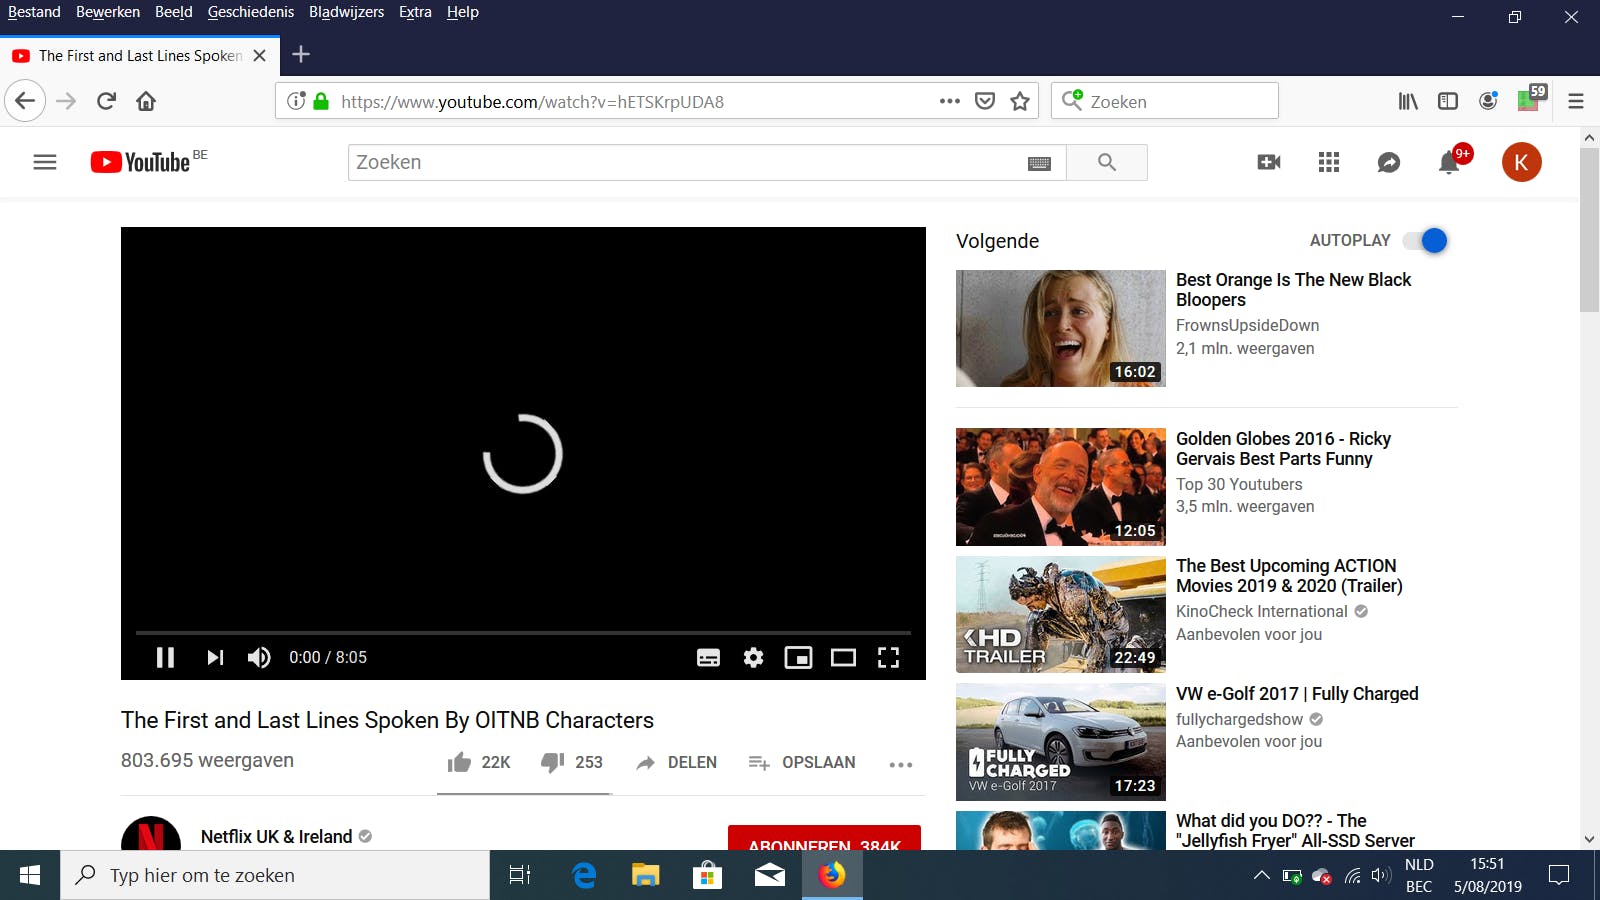Click the OPSLAAN save button
Viewport: 1600px width, 900px height.
tap(802, 762)
